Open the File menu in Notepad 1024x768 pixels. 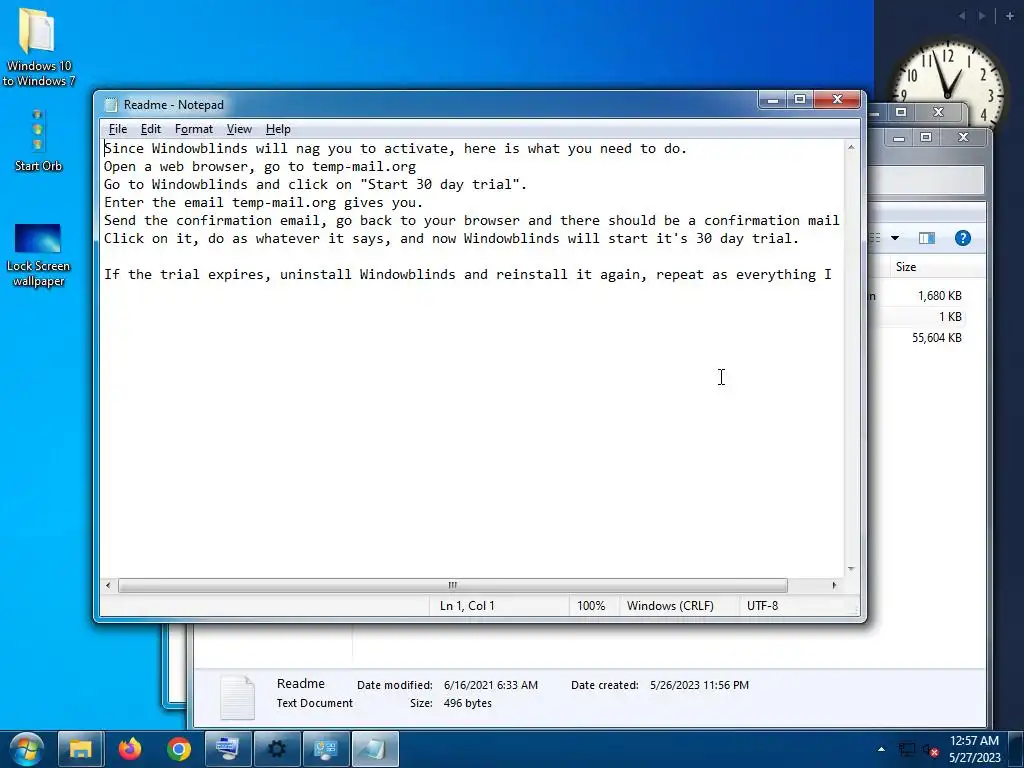click(118, 129)
